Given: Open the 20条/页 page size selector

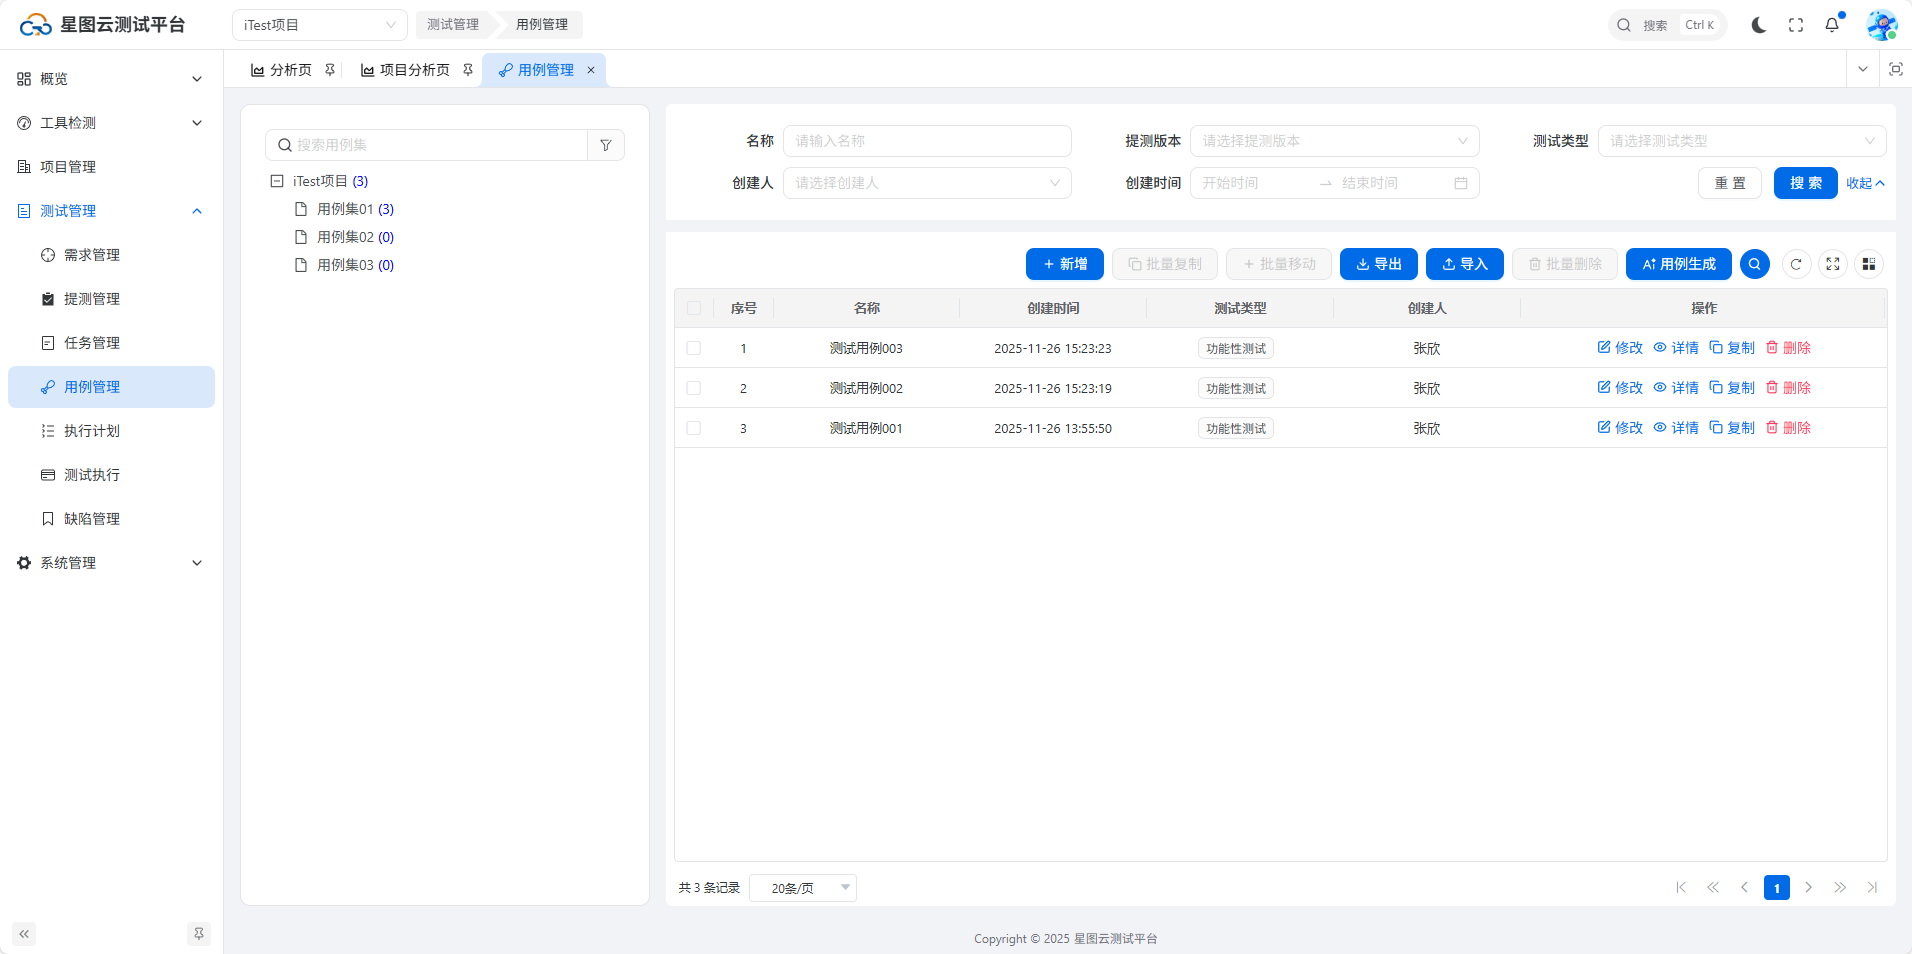Looking at the screenshot, I should (x=803, y=888).
